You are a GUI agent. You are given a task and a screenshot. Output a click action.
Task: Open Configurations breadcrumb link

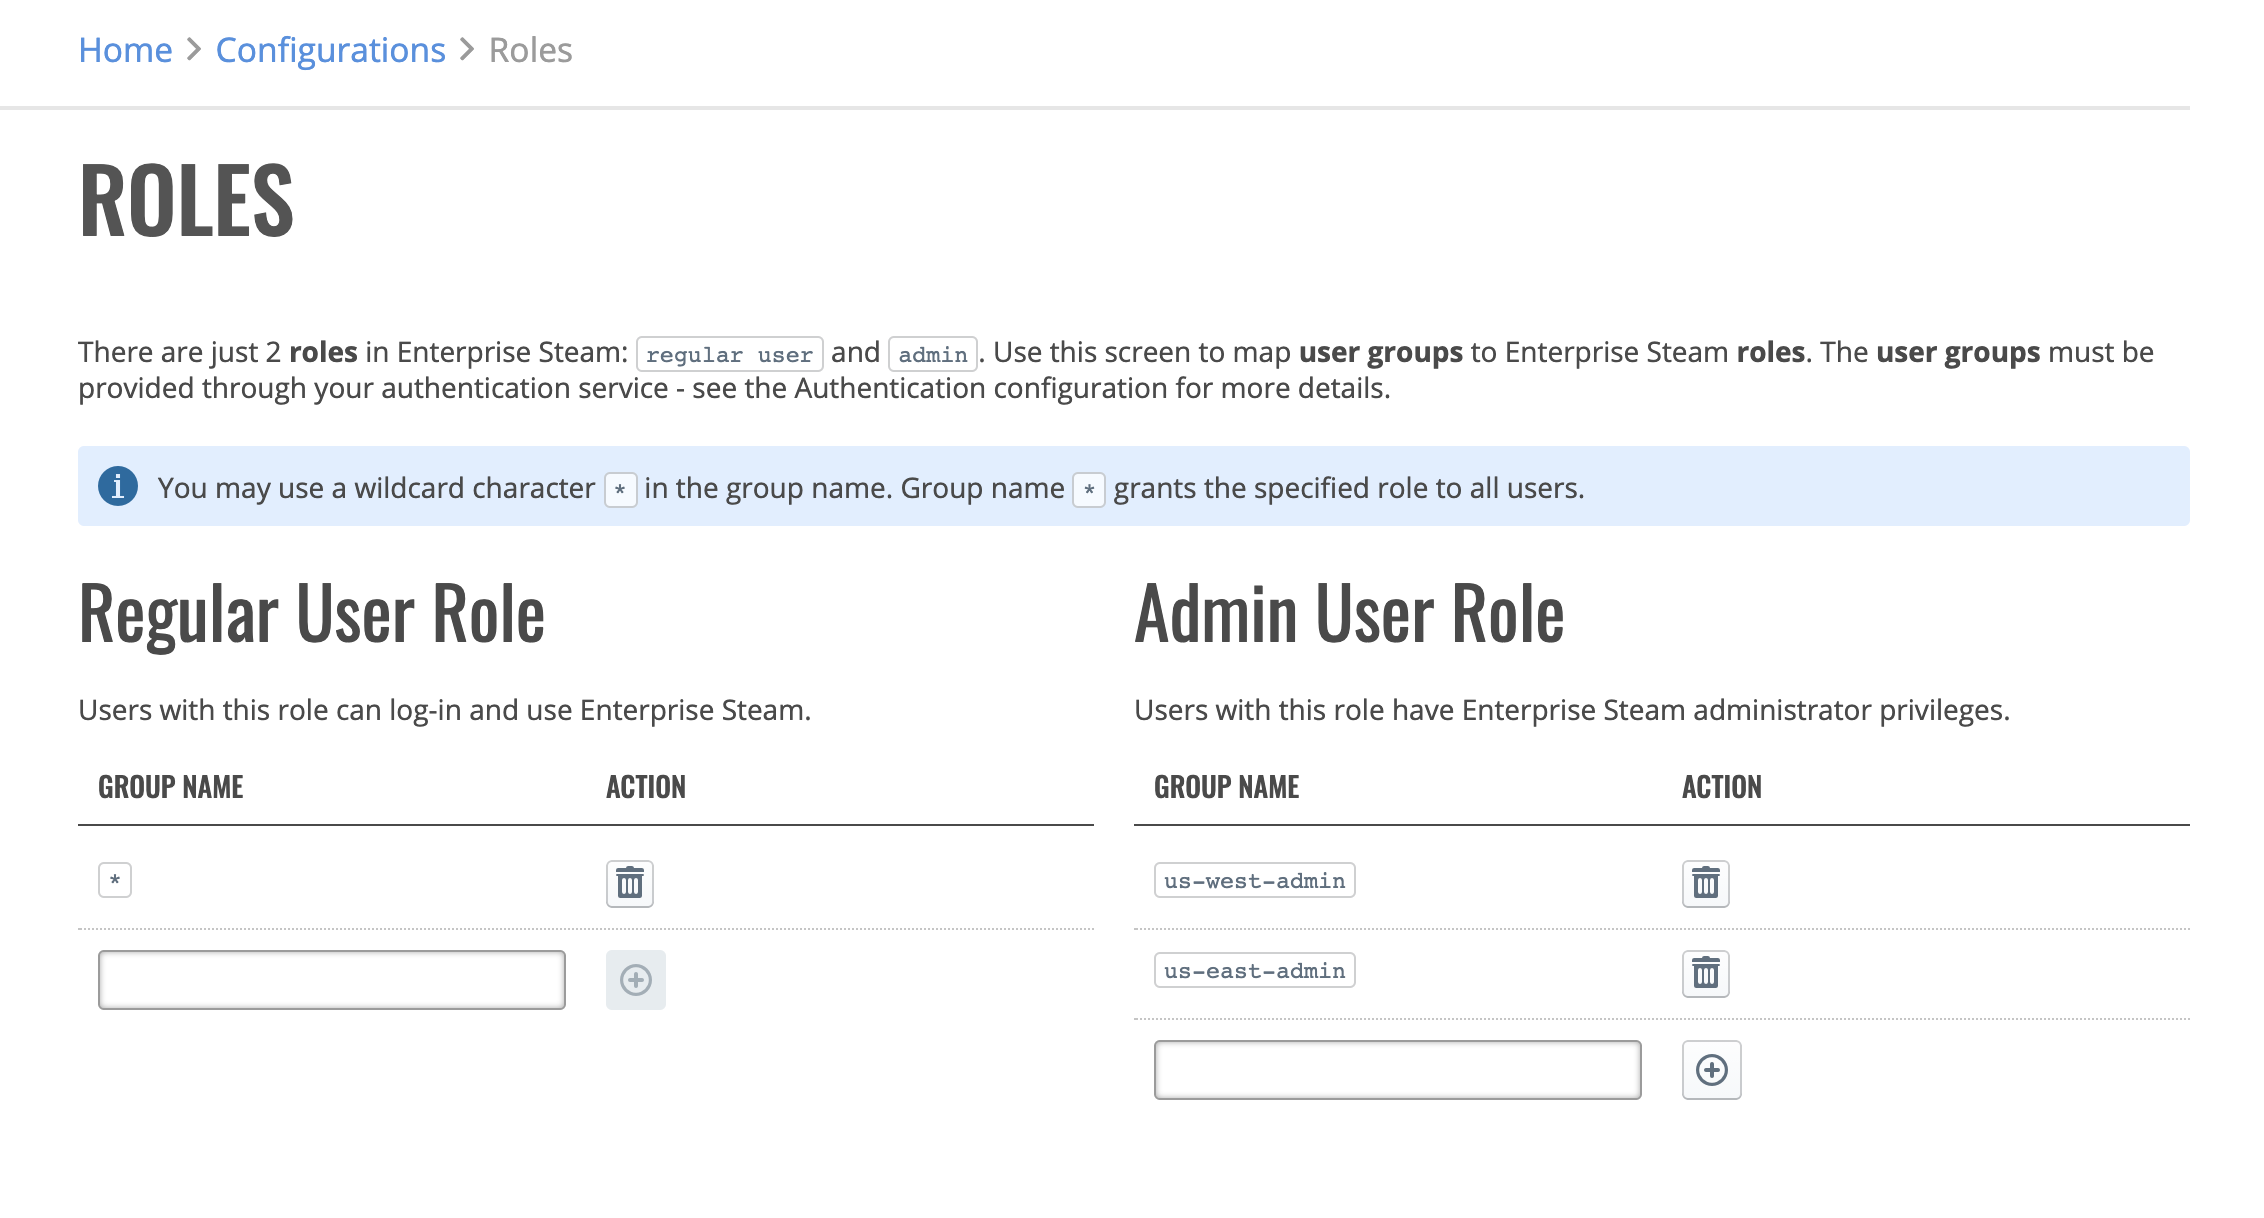pos(331,50)
